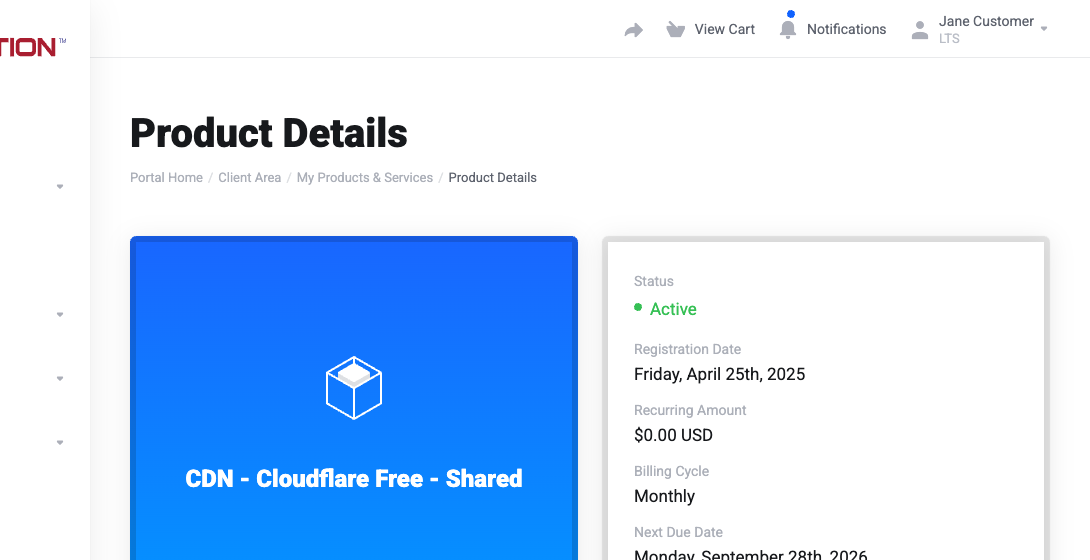Click the shopping basket icon
This screenshot has height=560, width=1090.
[676, 29]
